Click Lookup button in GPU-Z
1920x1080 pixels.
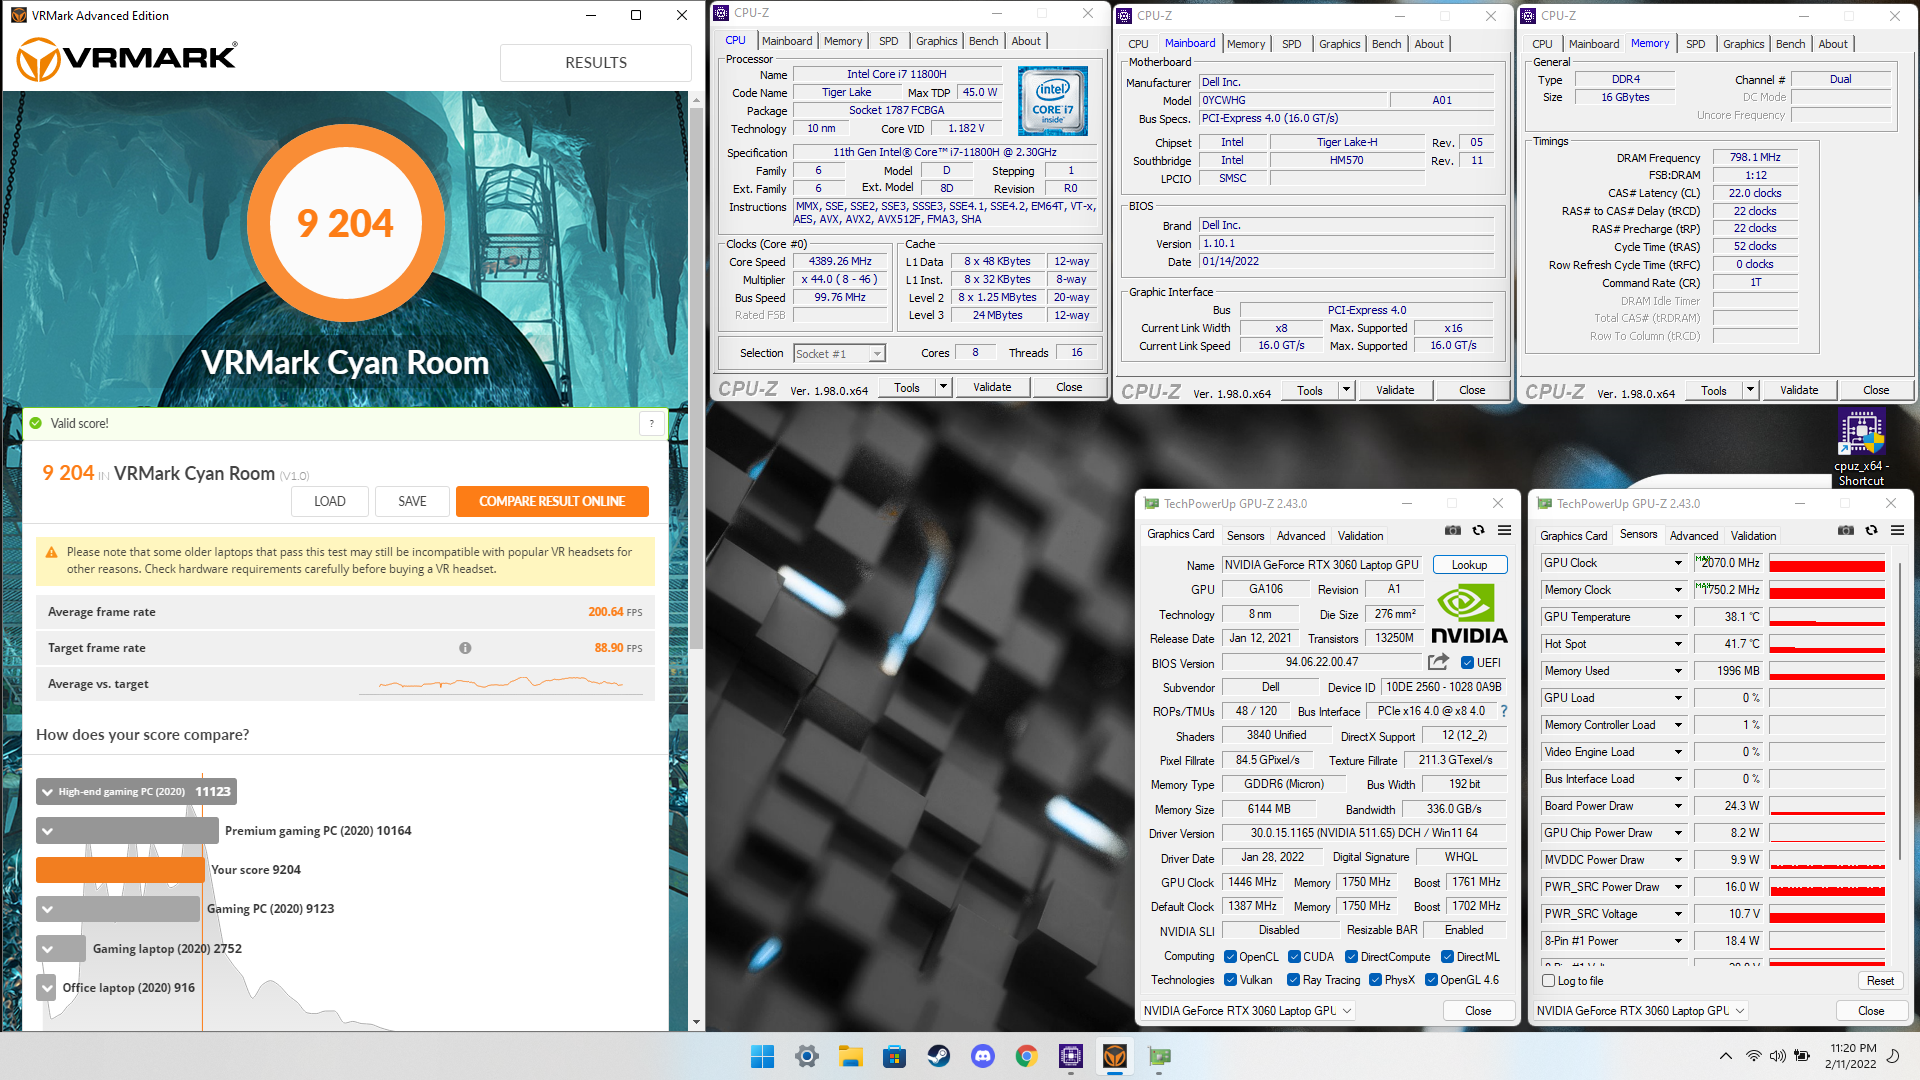point(1469,565)
